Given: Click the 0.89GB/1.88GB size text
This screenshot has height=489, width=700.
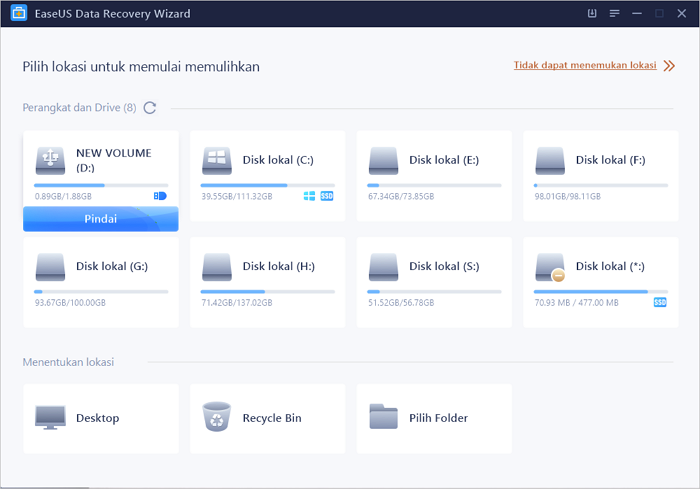Looking at the screenshot, I should pos(63,196).
